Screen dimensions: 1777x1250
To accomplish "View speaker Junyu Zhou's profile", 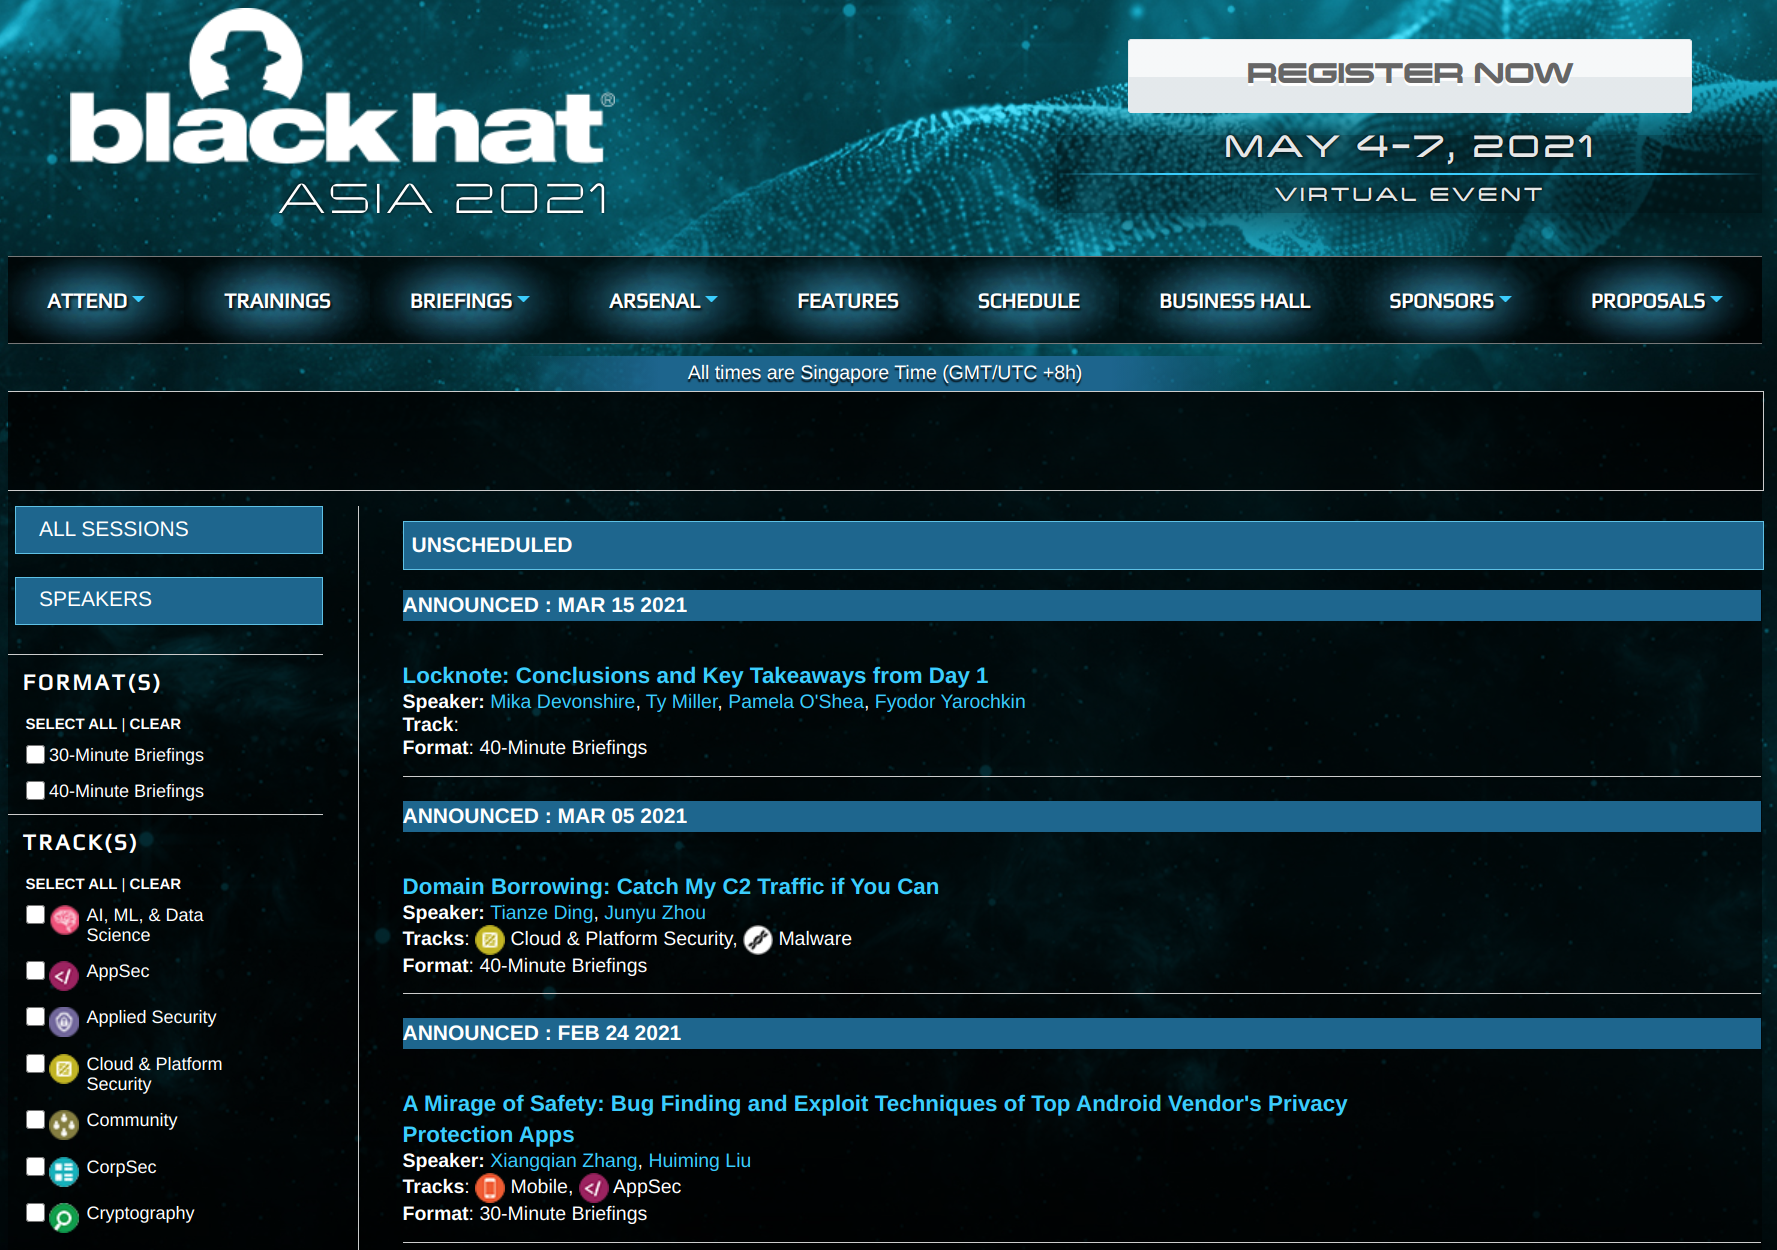I will click(x=655, y=913).
